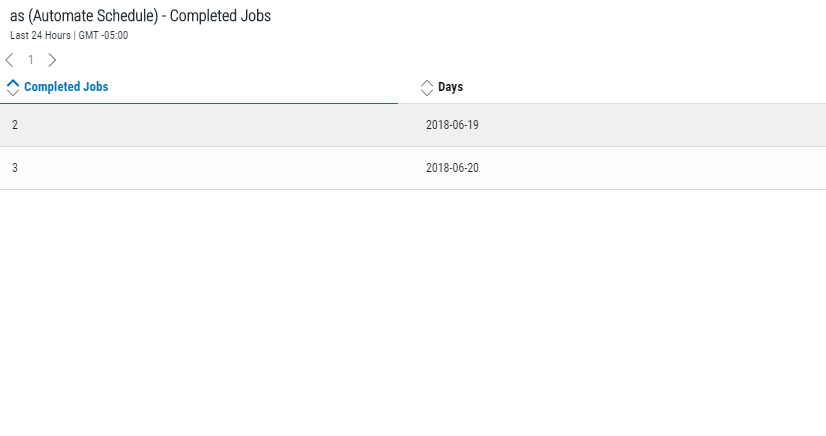Click "Completed Jobs" text in the report title
826x436 pixels.
220,16
